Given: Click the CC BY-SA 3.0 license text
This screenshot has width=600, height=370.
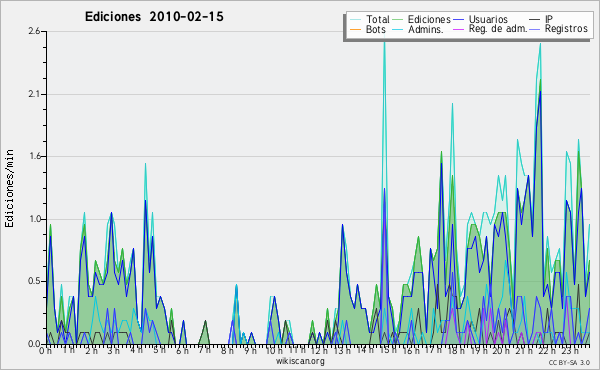Looking at the screenshot, I should click(569, 362).
